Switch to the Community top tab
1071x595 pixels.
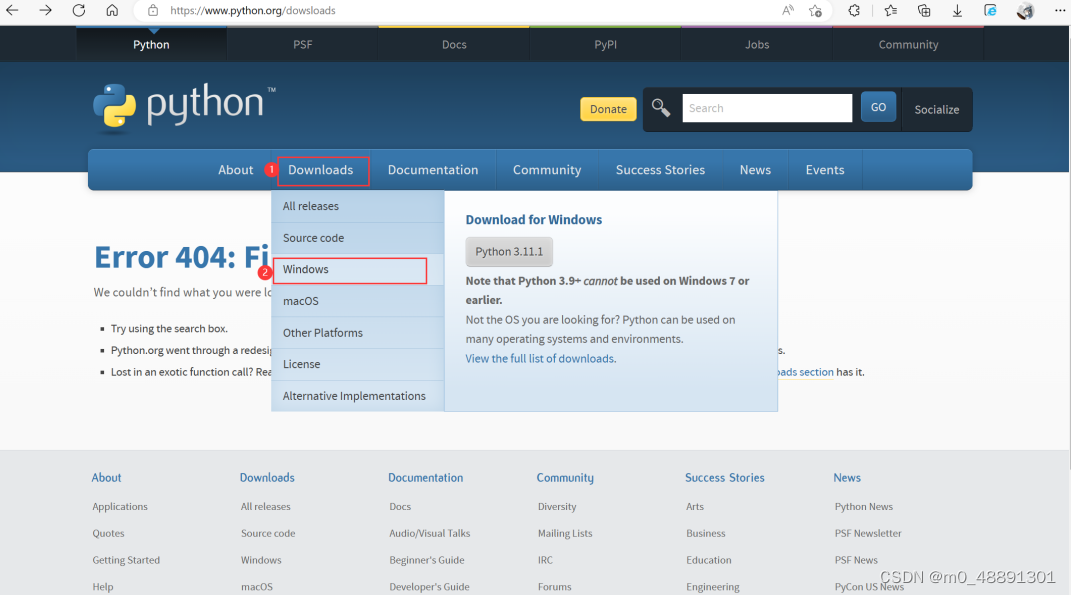[x=908, y=44]
